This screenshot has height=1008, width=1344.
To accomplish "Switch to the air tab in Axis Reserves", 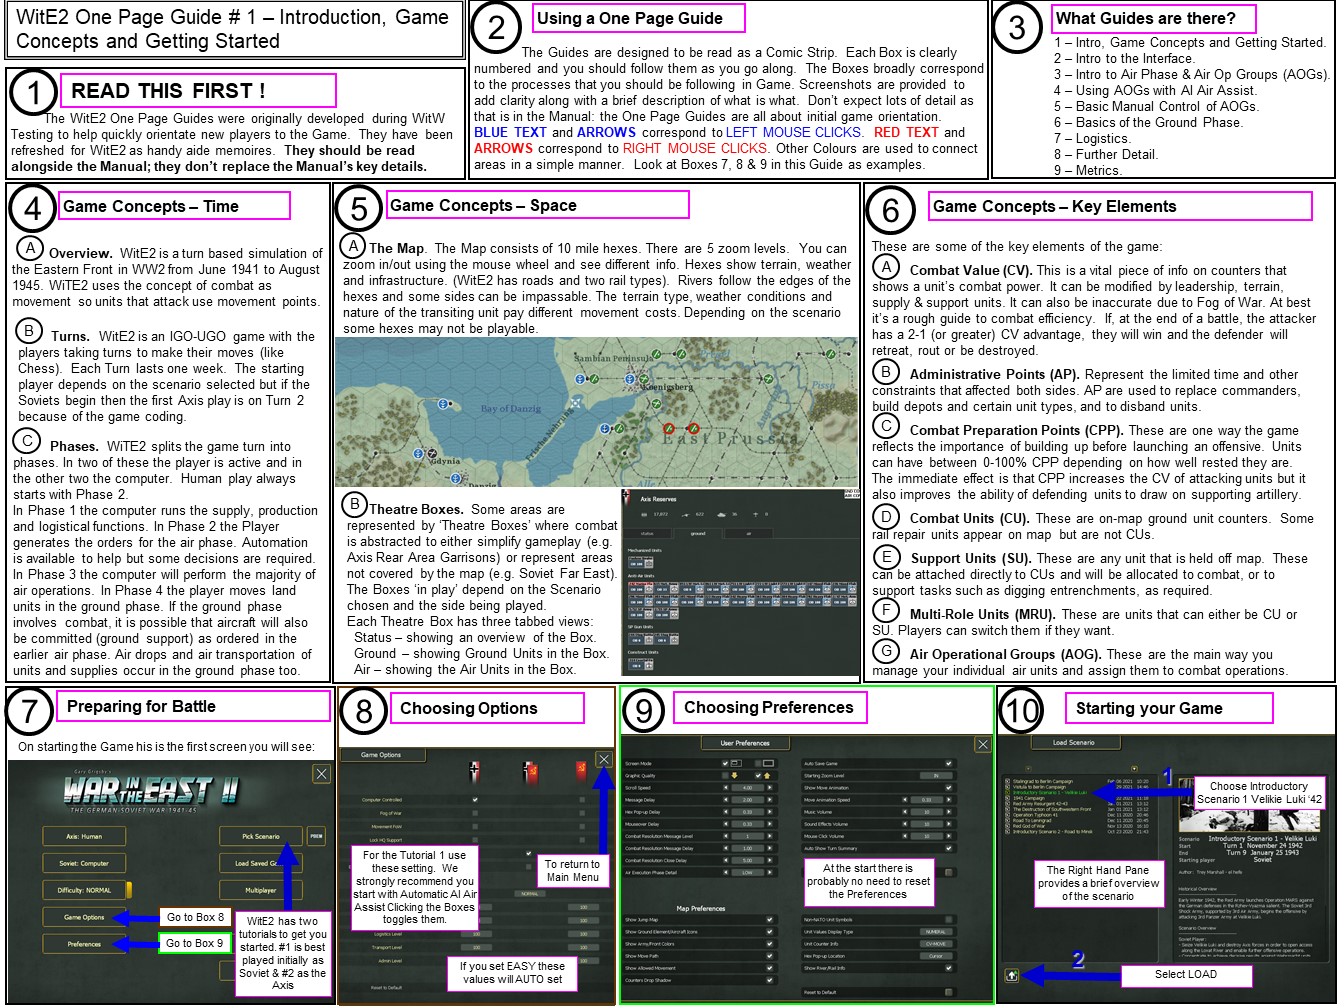I will point(748,533).
